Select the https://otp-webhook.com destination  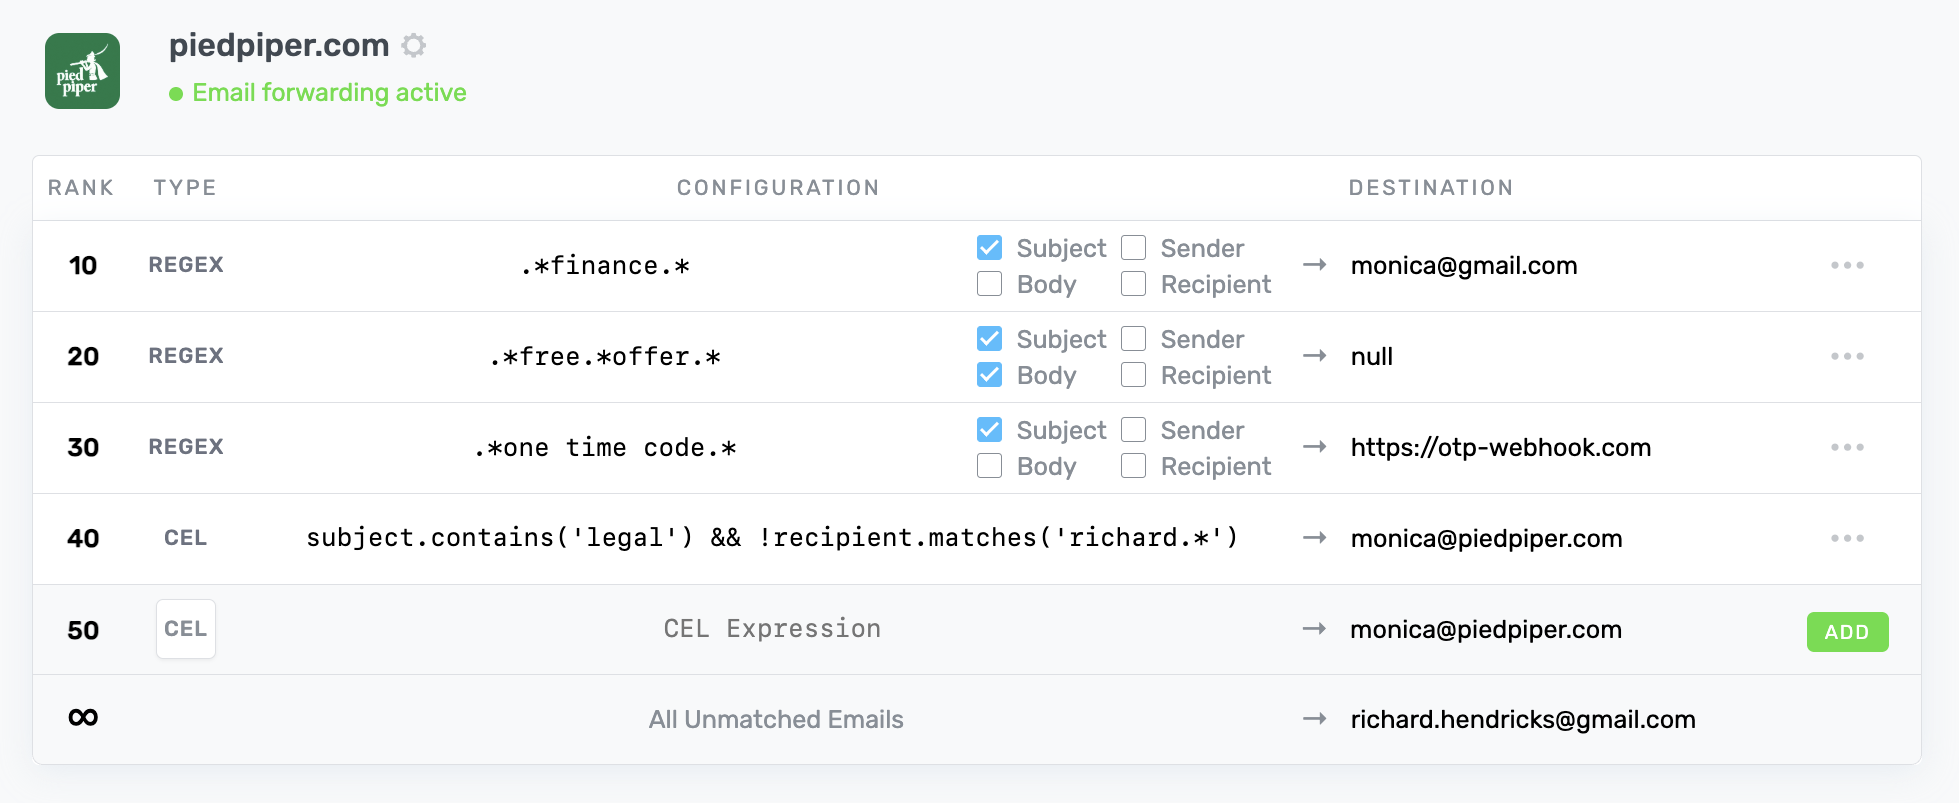click(1500, 448)
